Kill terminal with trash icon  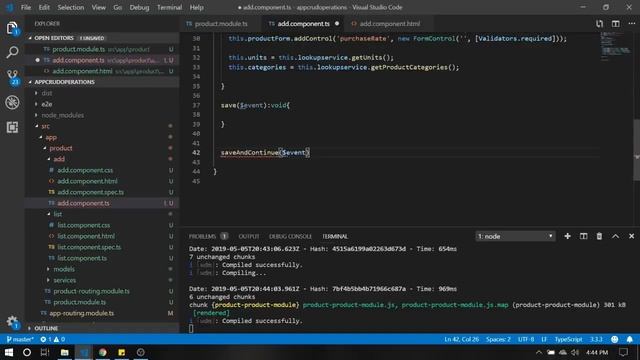coord(599,236)
